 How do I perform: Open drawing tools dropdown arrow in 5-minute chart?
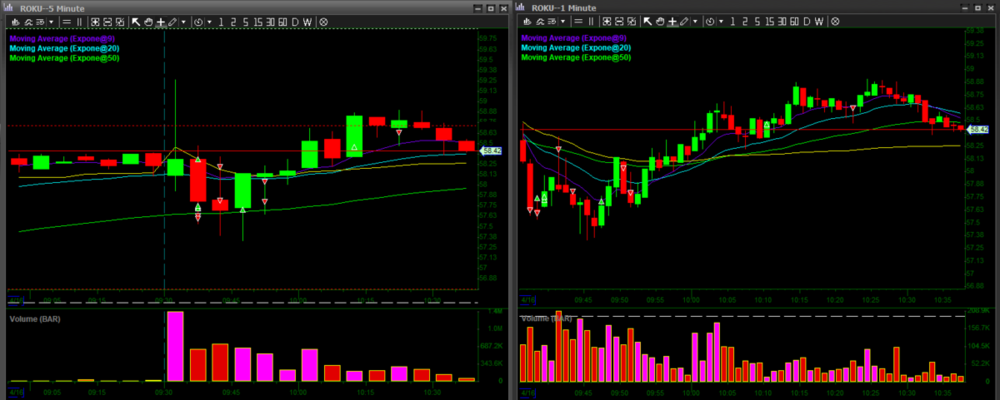click(x=183, y=22)
